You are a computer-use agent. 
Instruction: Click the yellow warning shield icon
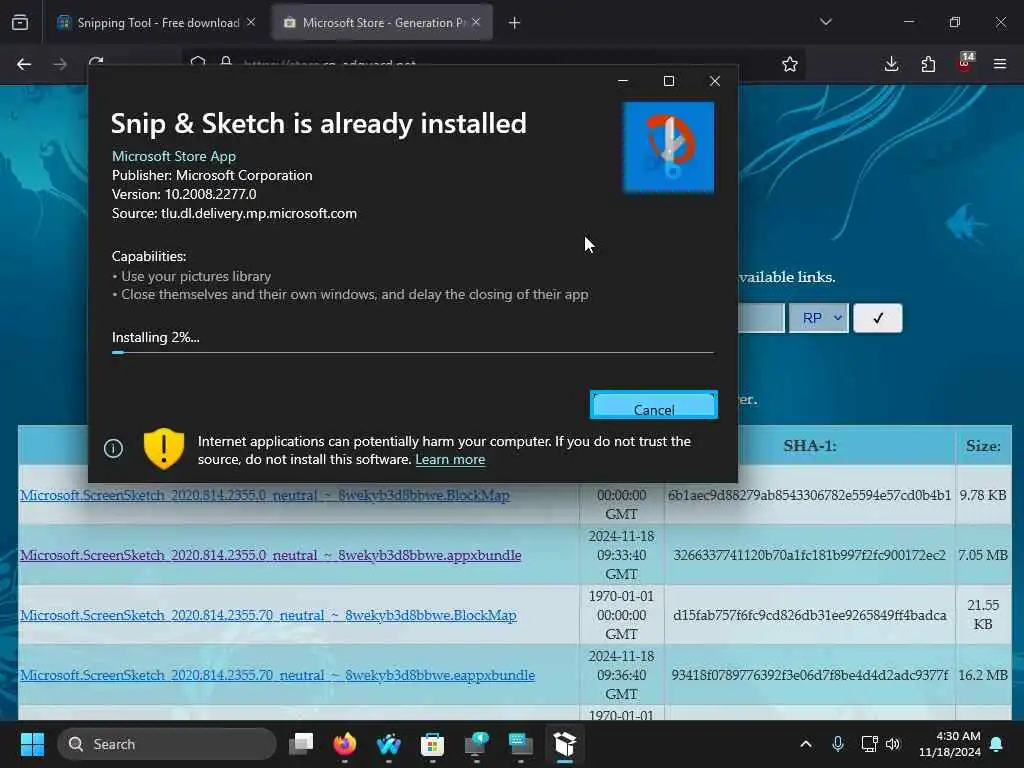(x=163, y=449)
